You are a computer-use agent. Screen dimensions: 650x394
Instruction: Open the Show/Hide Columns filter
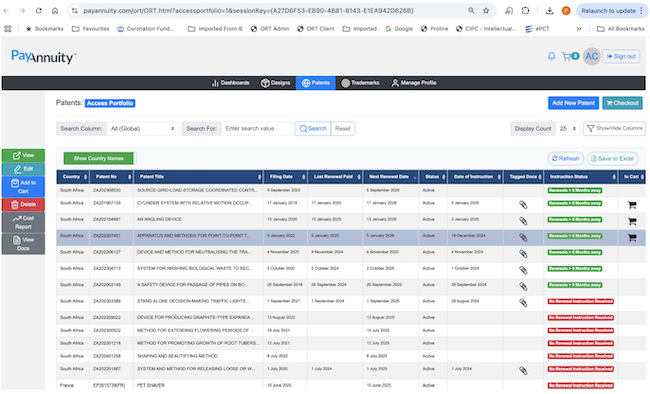[x=614, y=129]
